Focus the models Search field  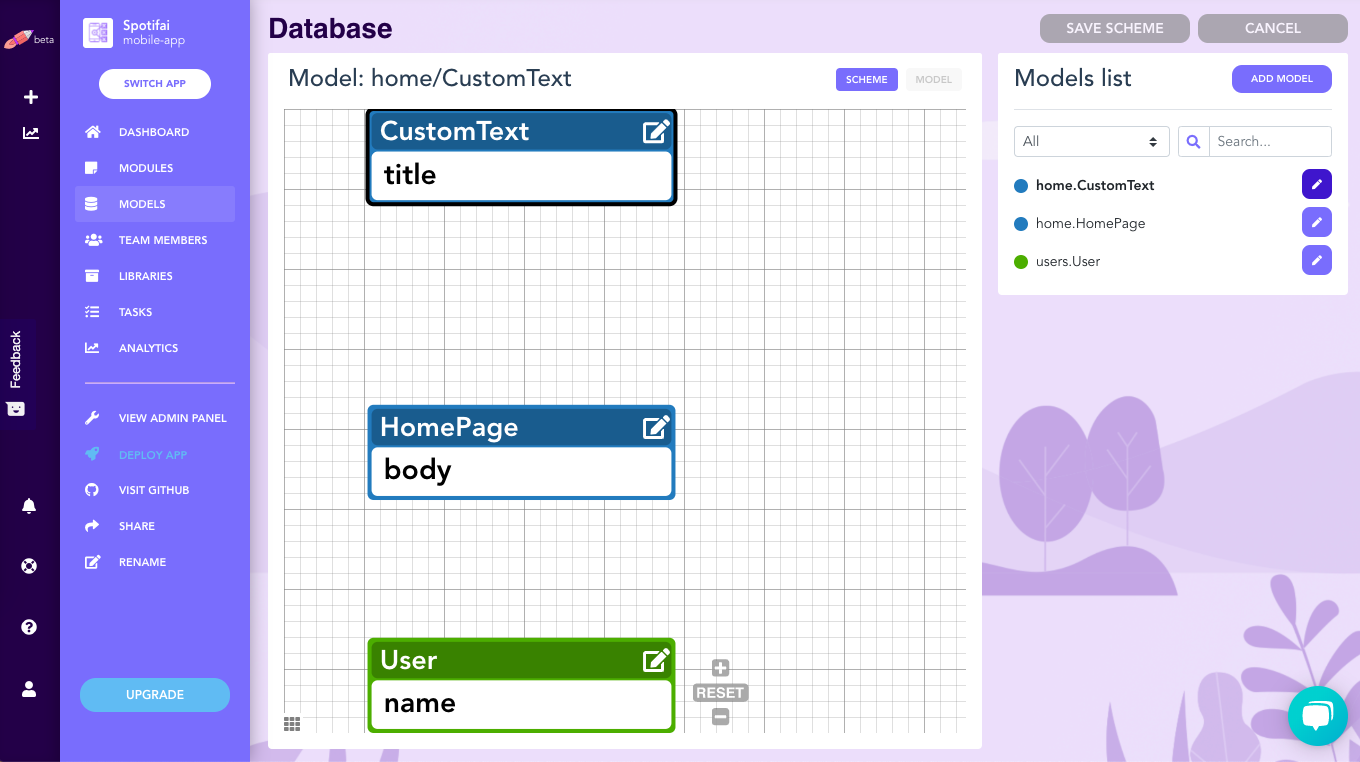click(x=1269, y=141)
